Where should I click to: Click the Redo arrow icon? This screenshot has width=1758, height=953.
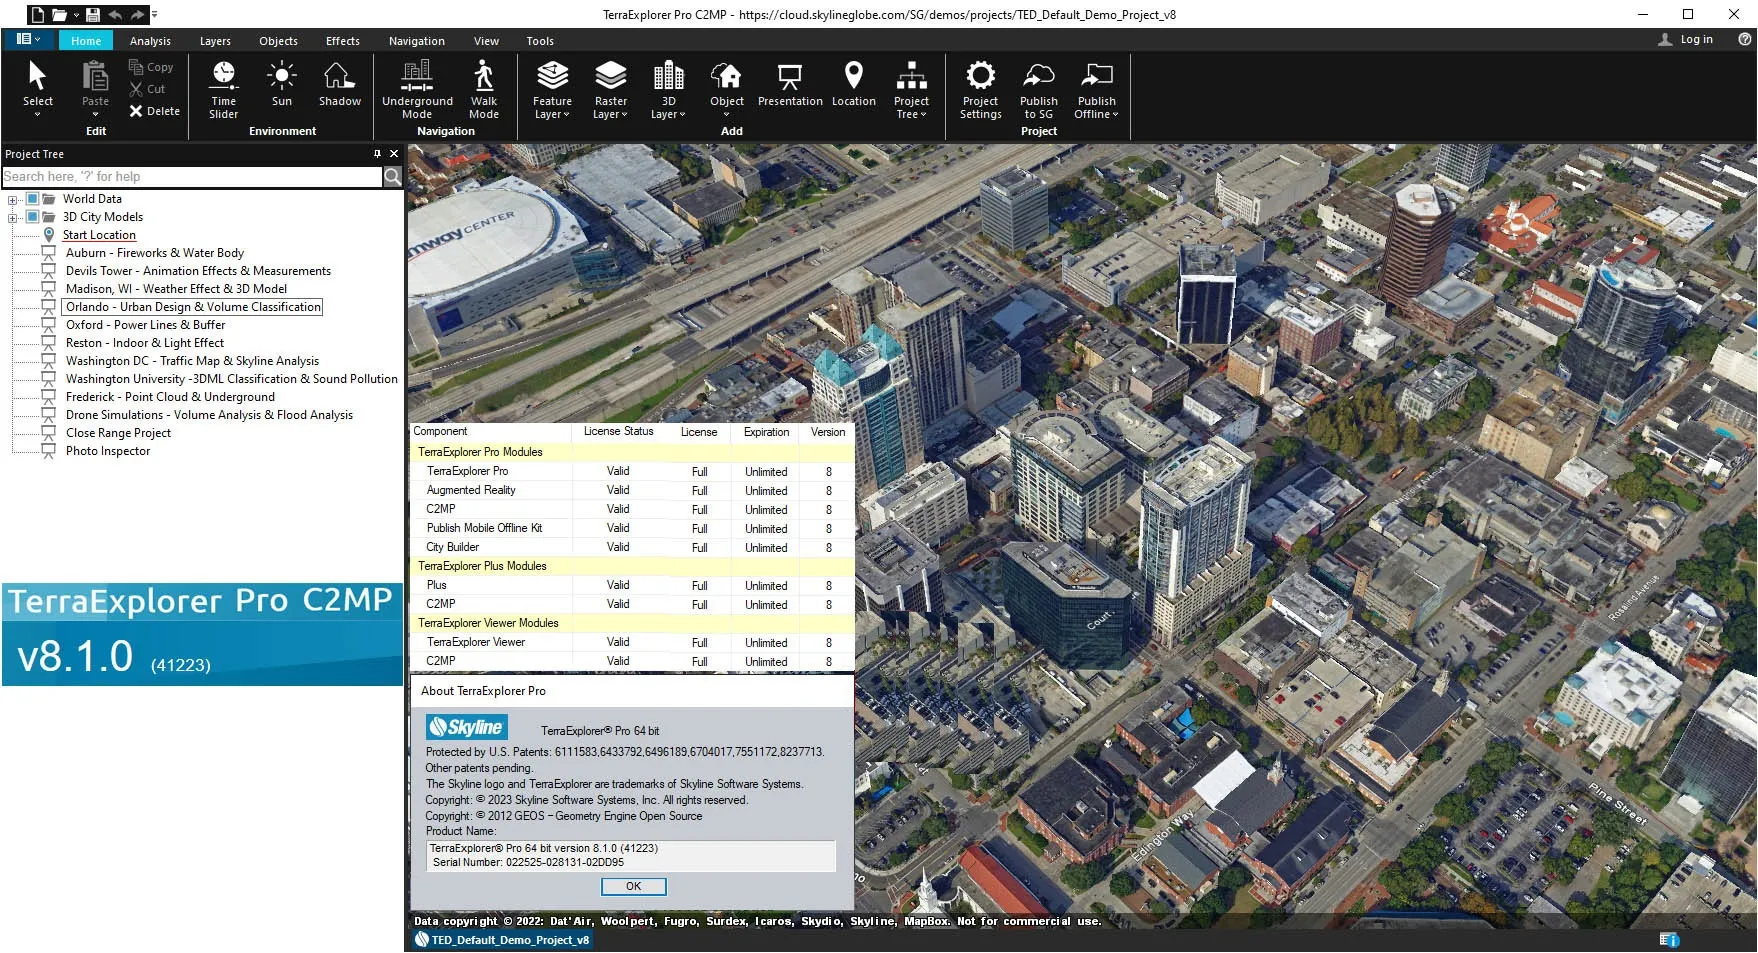point(137,14)
